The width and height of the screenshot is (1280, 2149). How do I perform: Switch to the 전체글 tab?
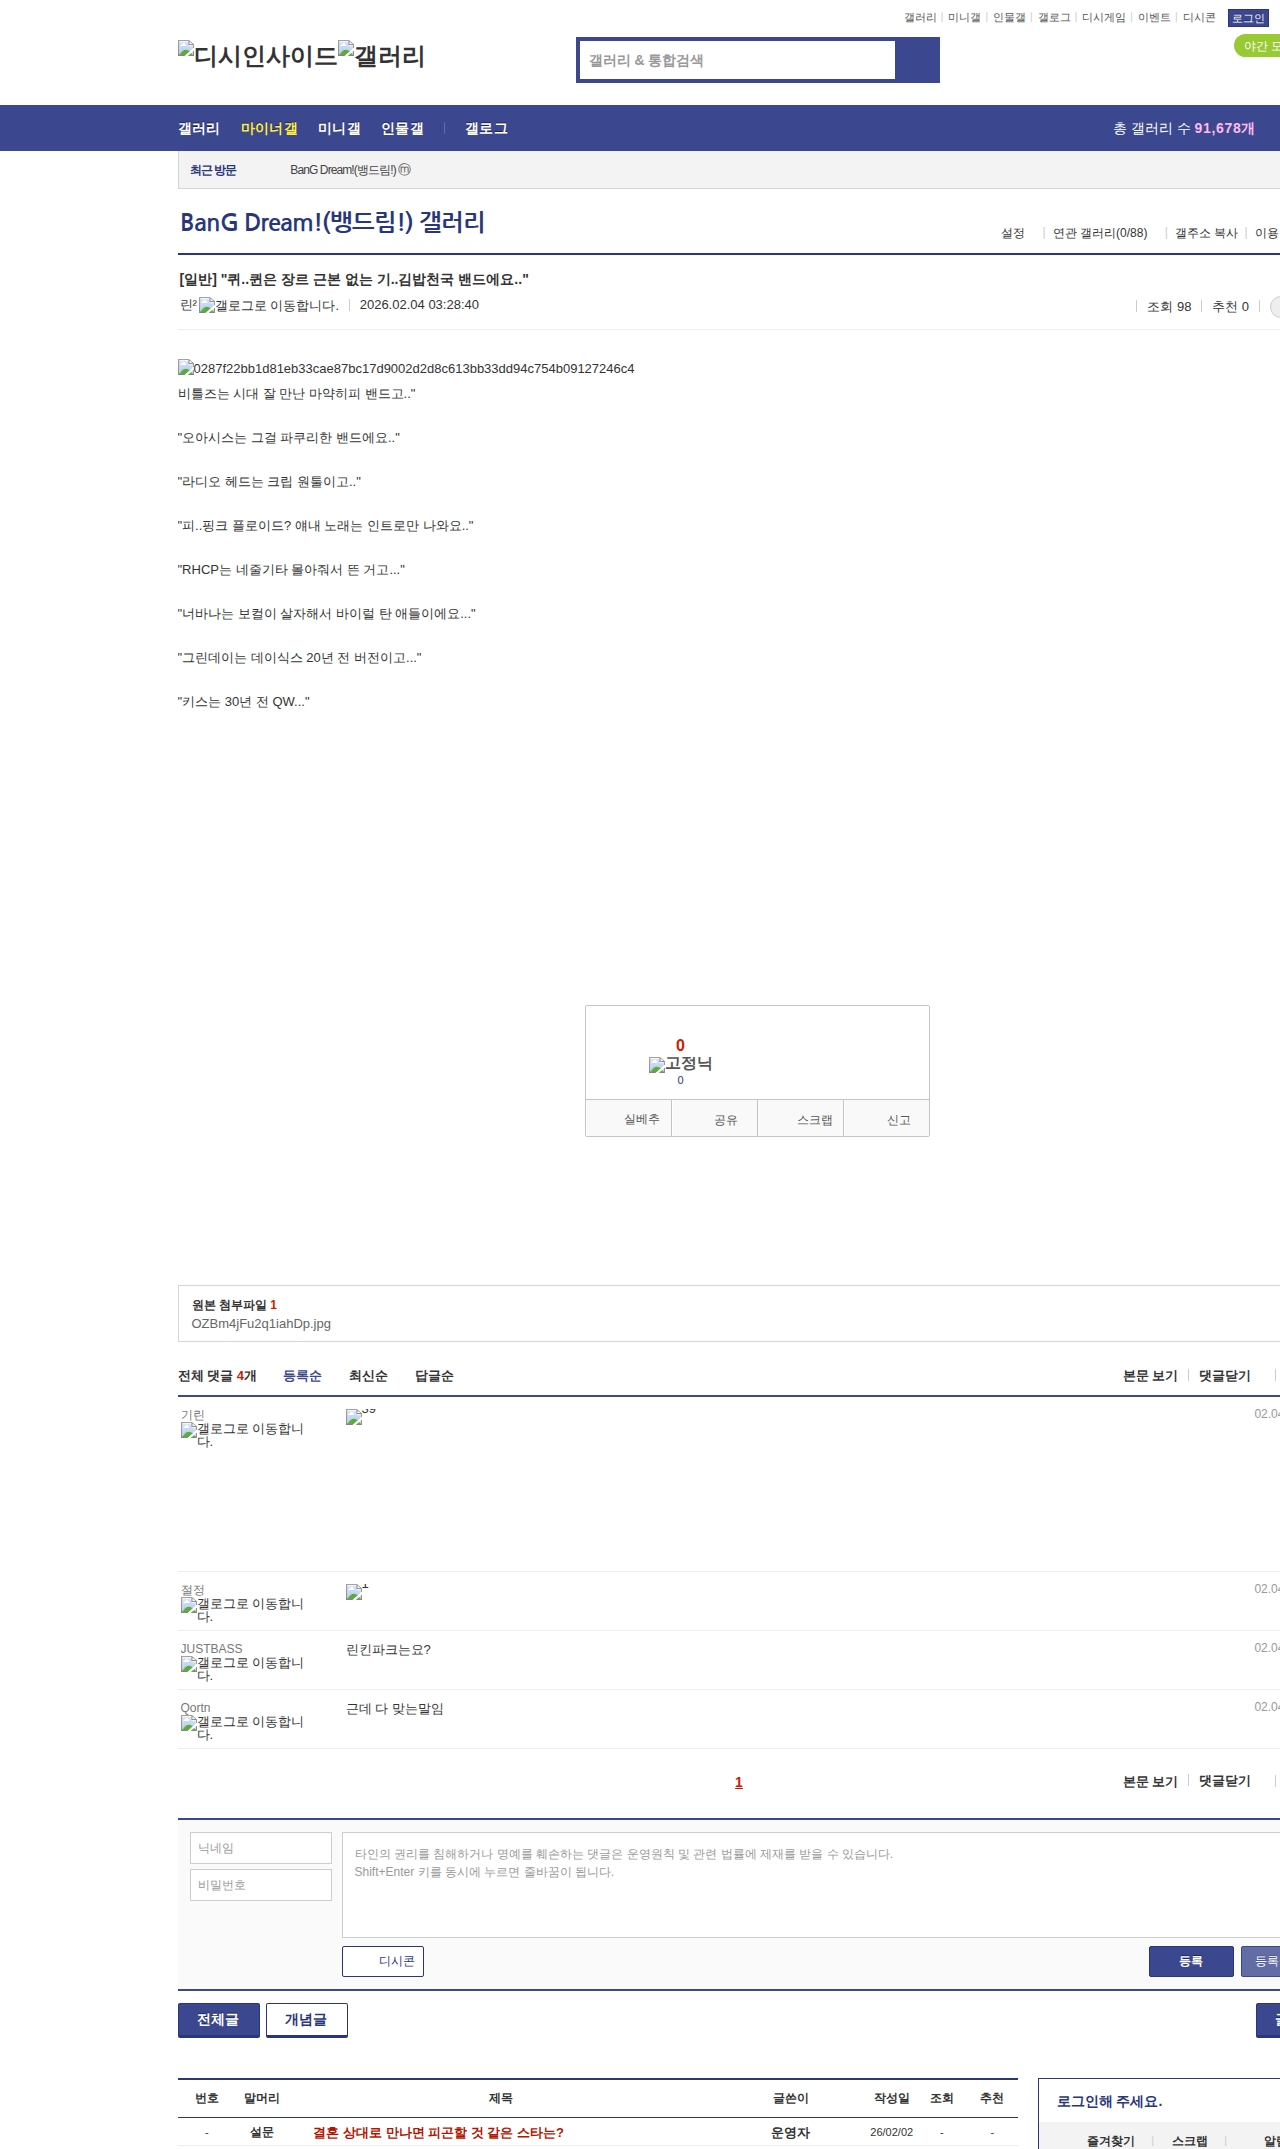218,2019
